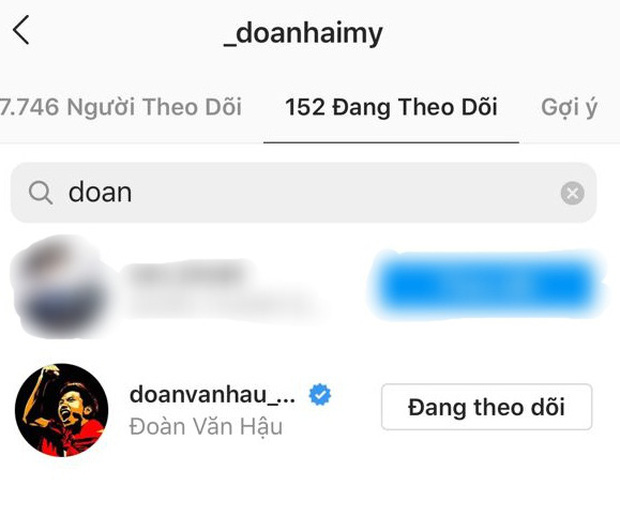
Task: Open Đoàn Văn Hậu profile picture
Action: [61, 410]
